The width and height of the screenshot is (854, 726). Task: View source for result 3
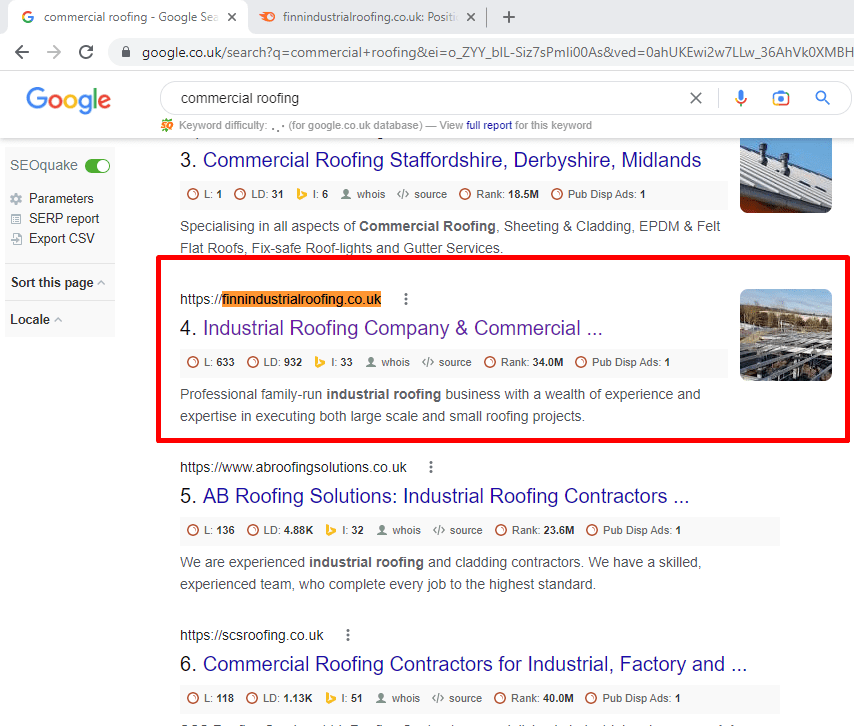(422, 194)
